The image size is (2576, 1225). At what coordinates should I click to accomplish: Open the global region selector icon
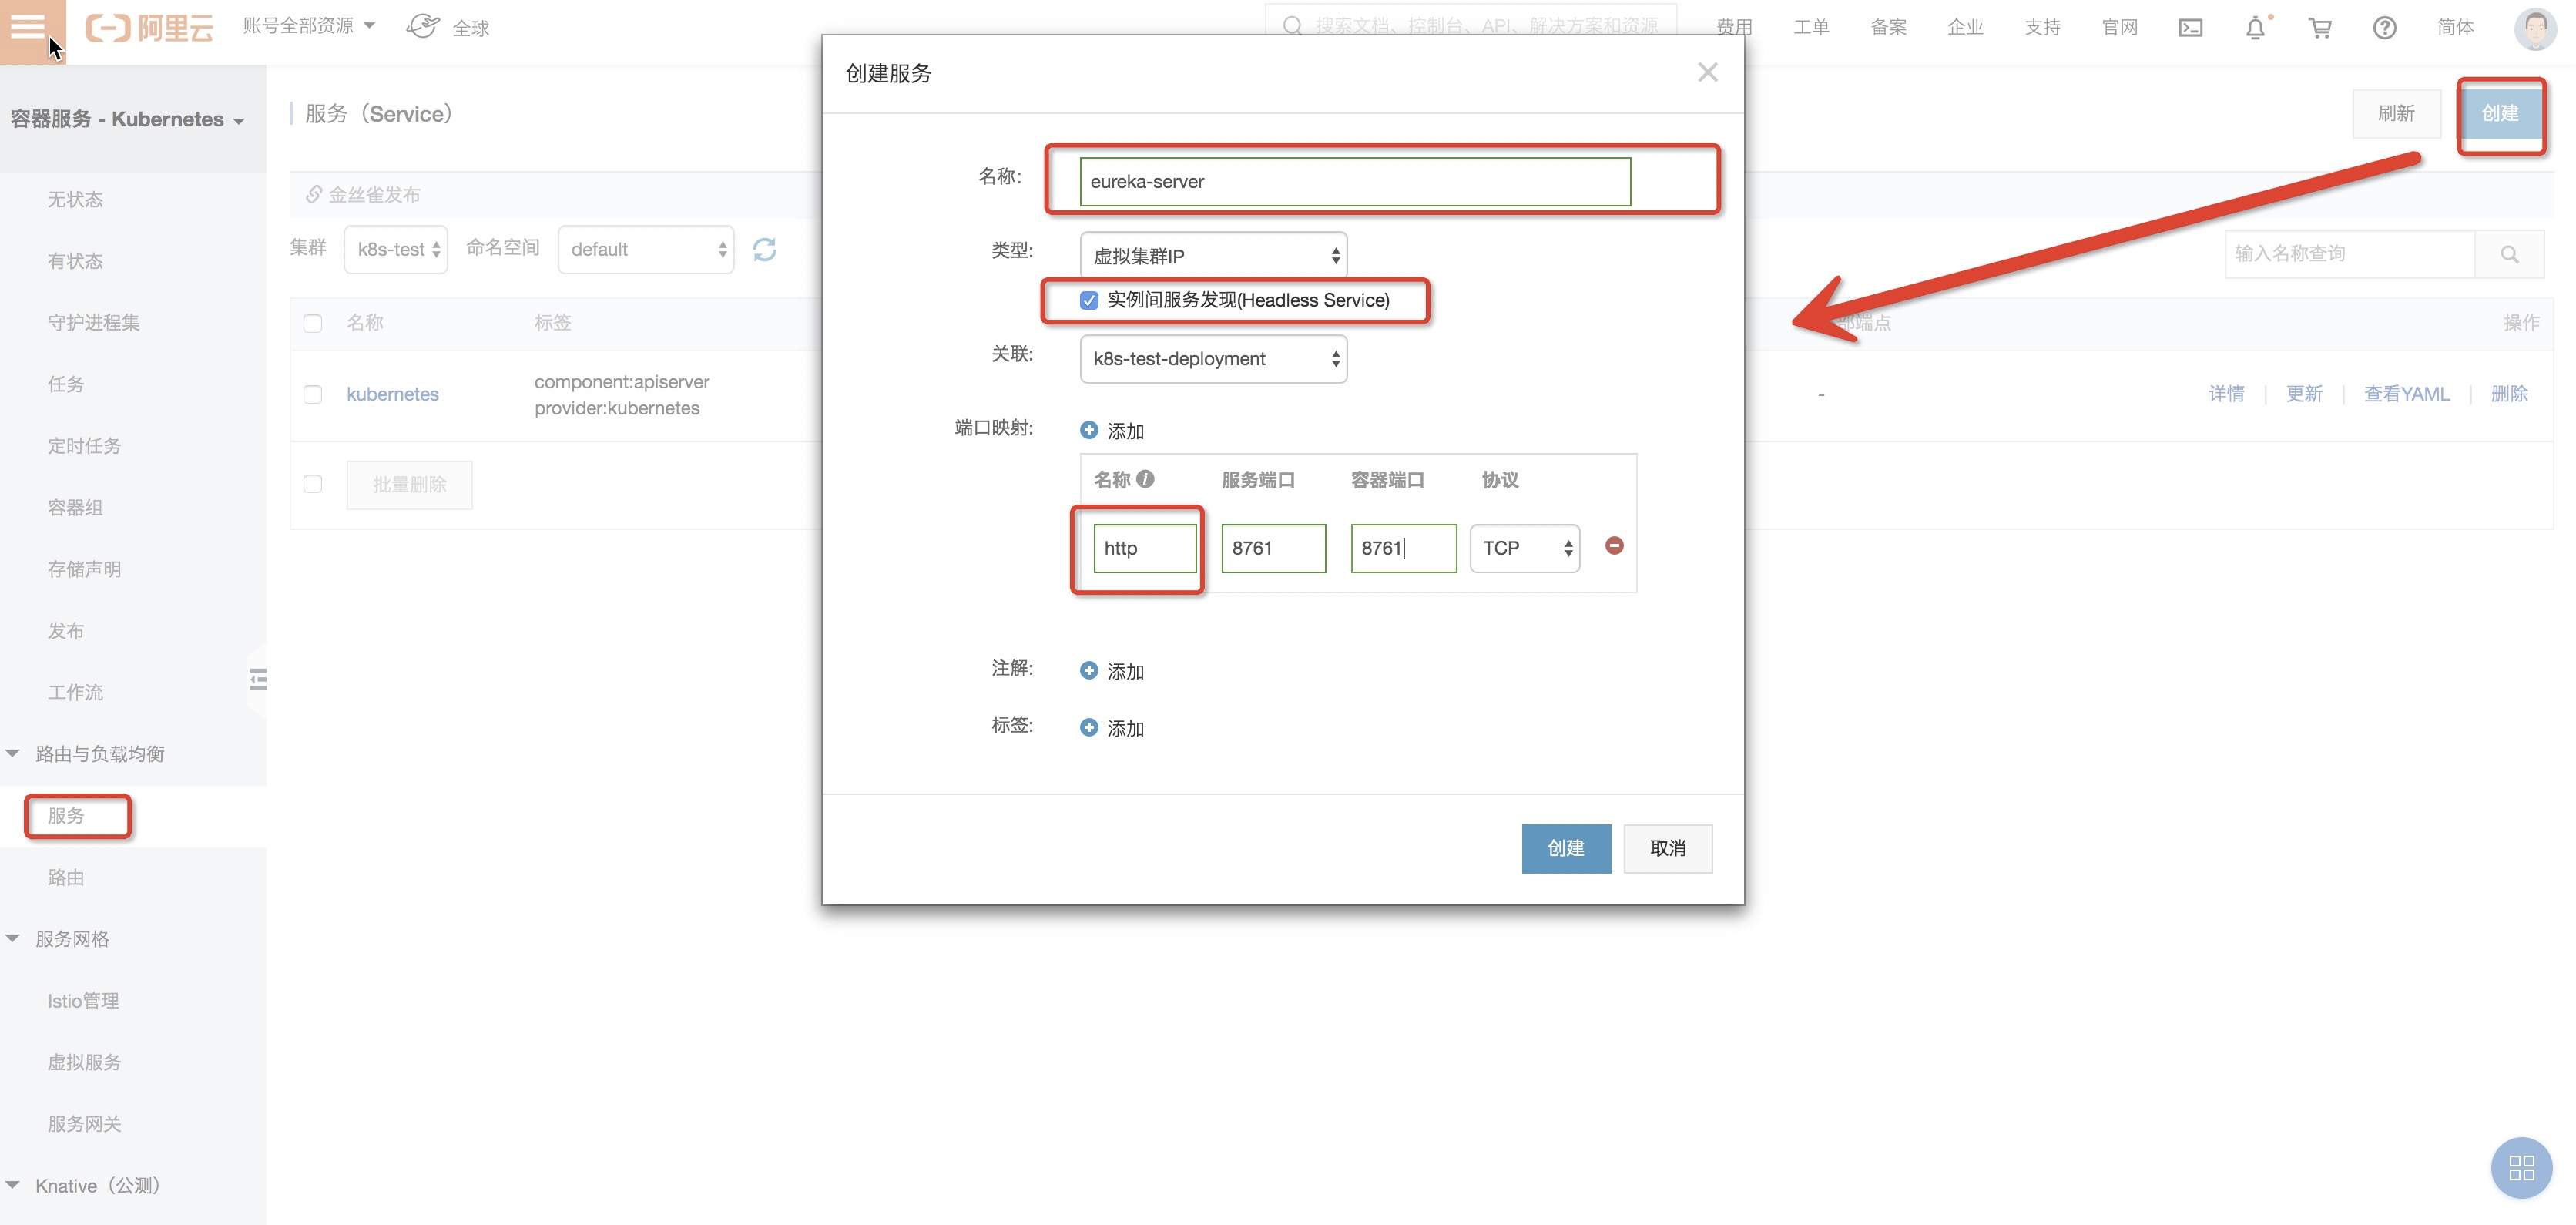point(423,26)
